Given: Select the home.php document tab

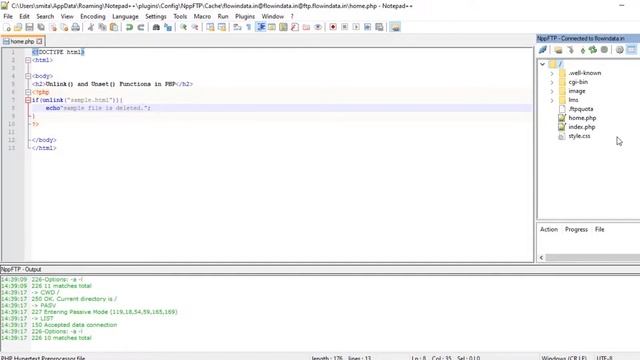Looking at the screenshot, I should (22, 42).
